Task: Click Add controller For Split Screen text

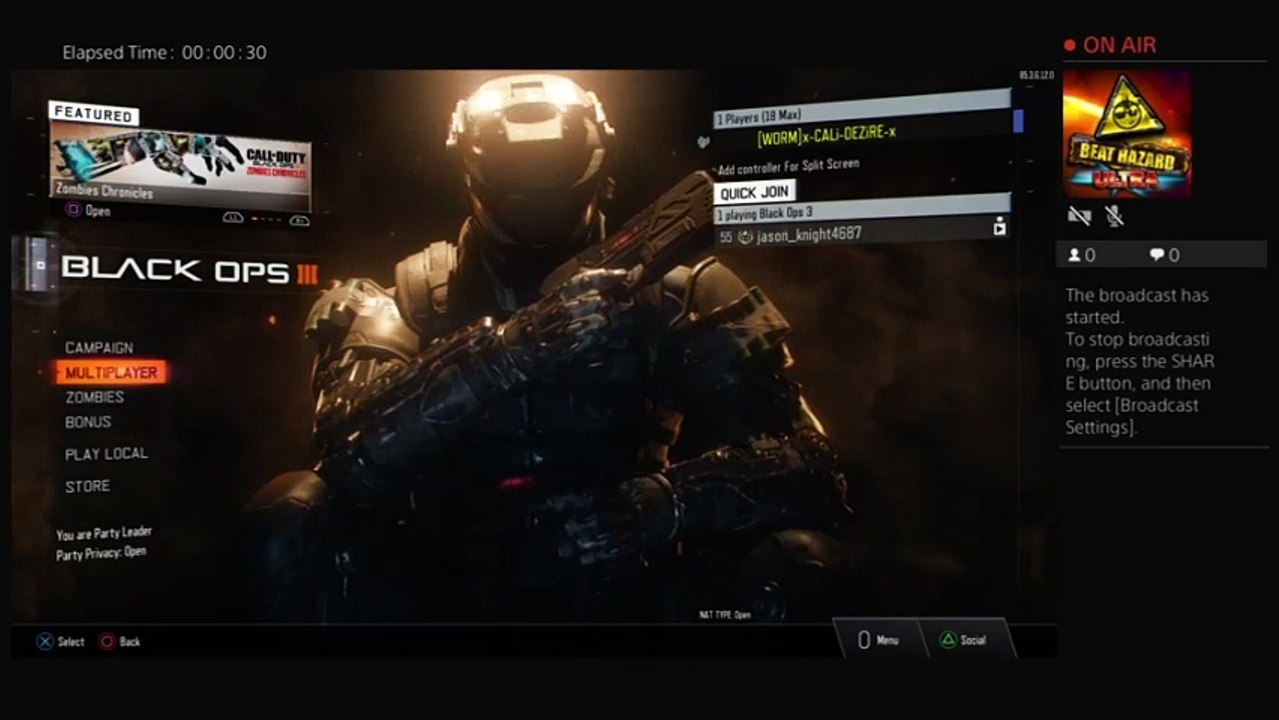Action: coord(788,165)
